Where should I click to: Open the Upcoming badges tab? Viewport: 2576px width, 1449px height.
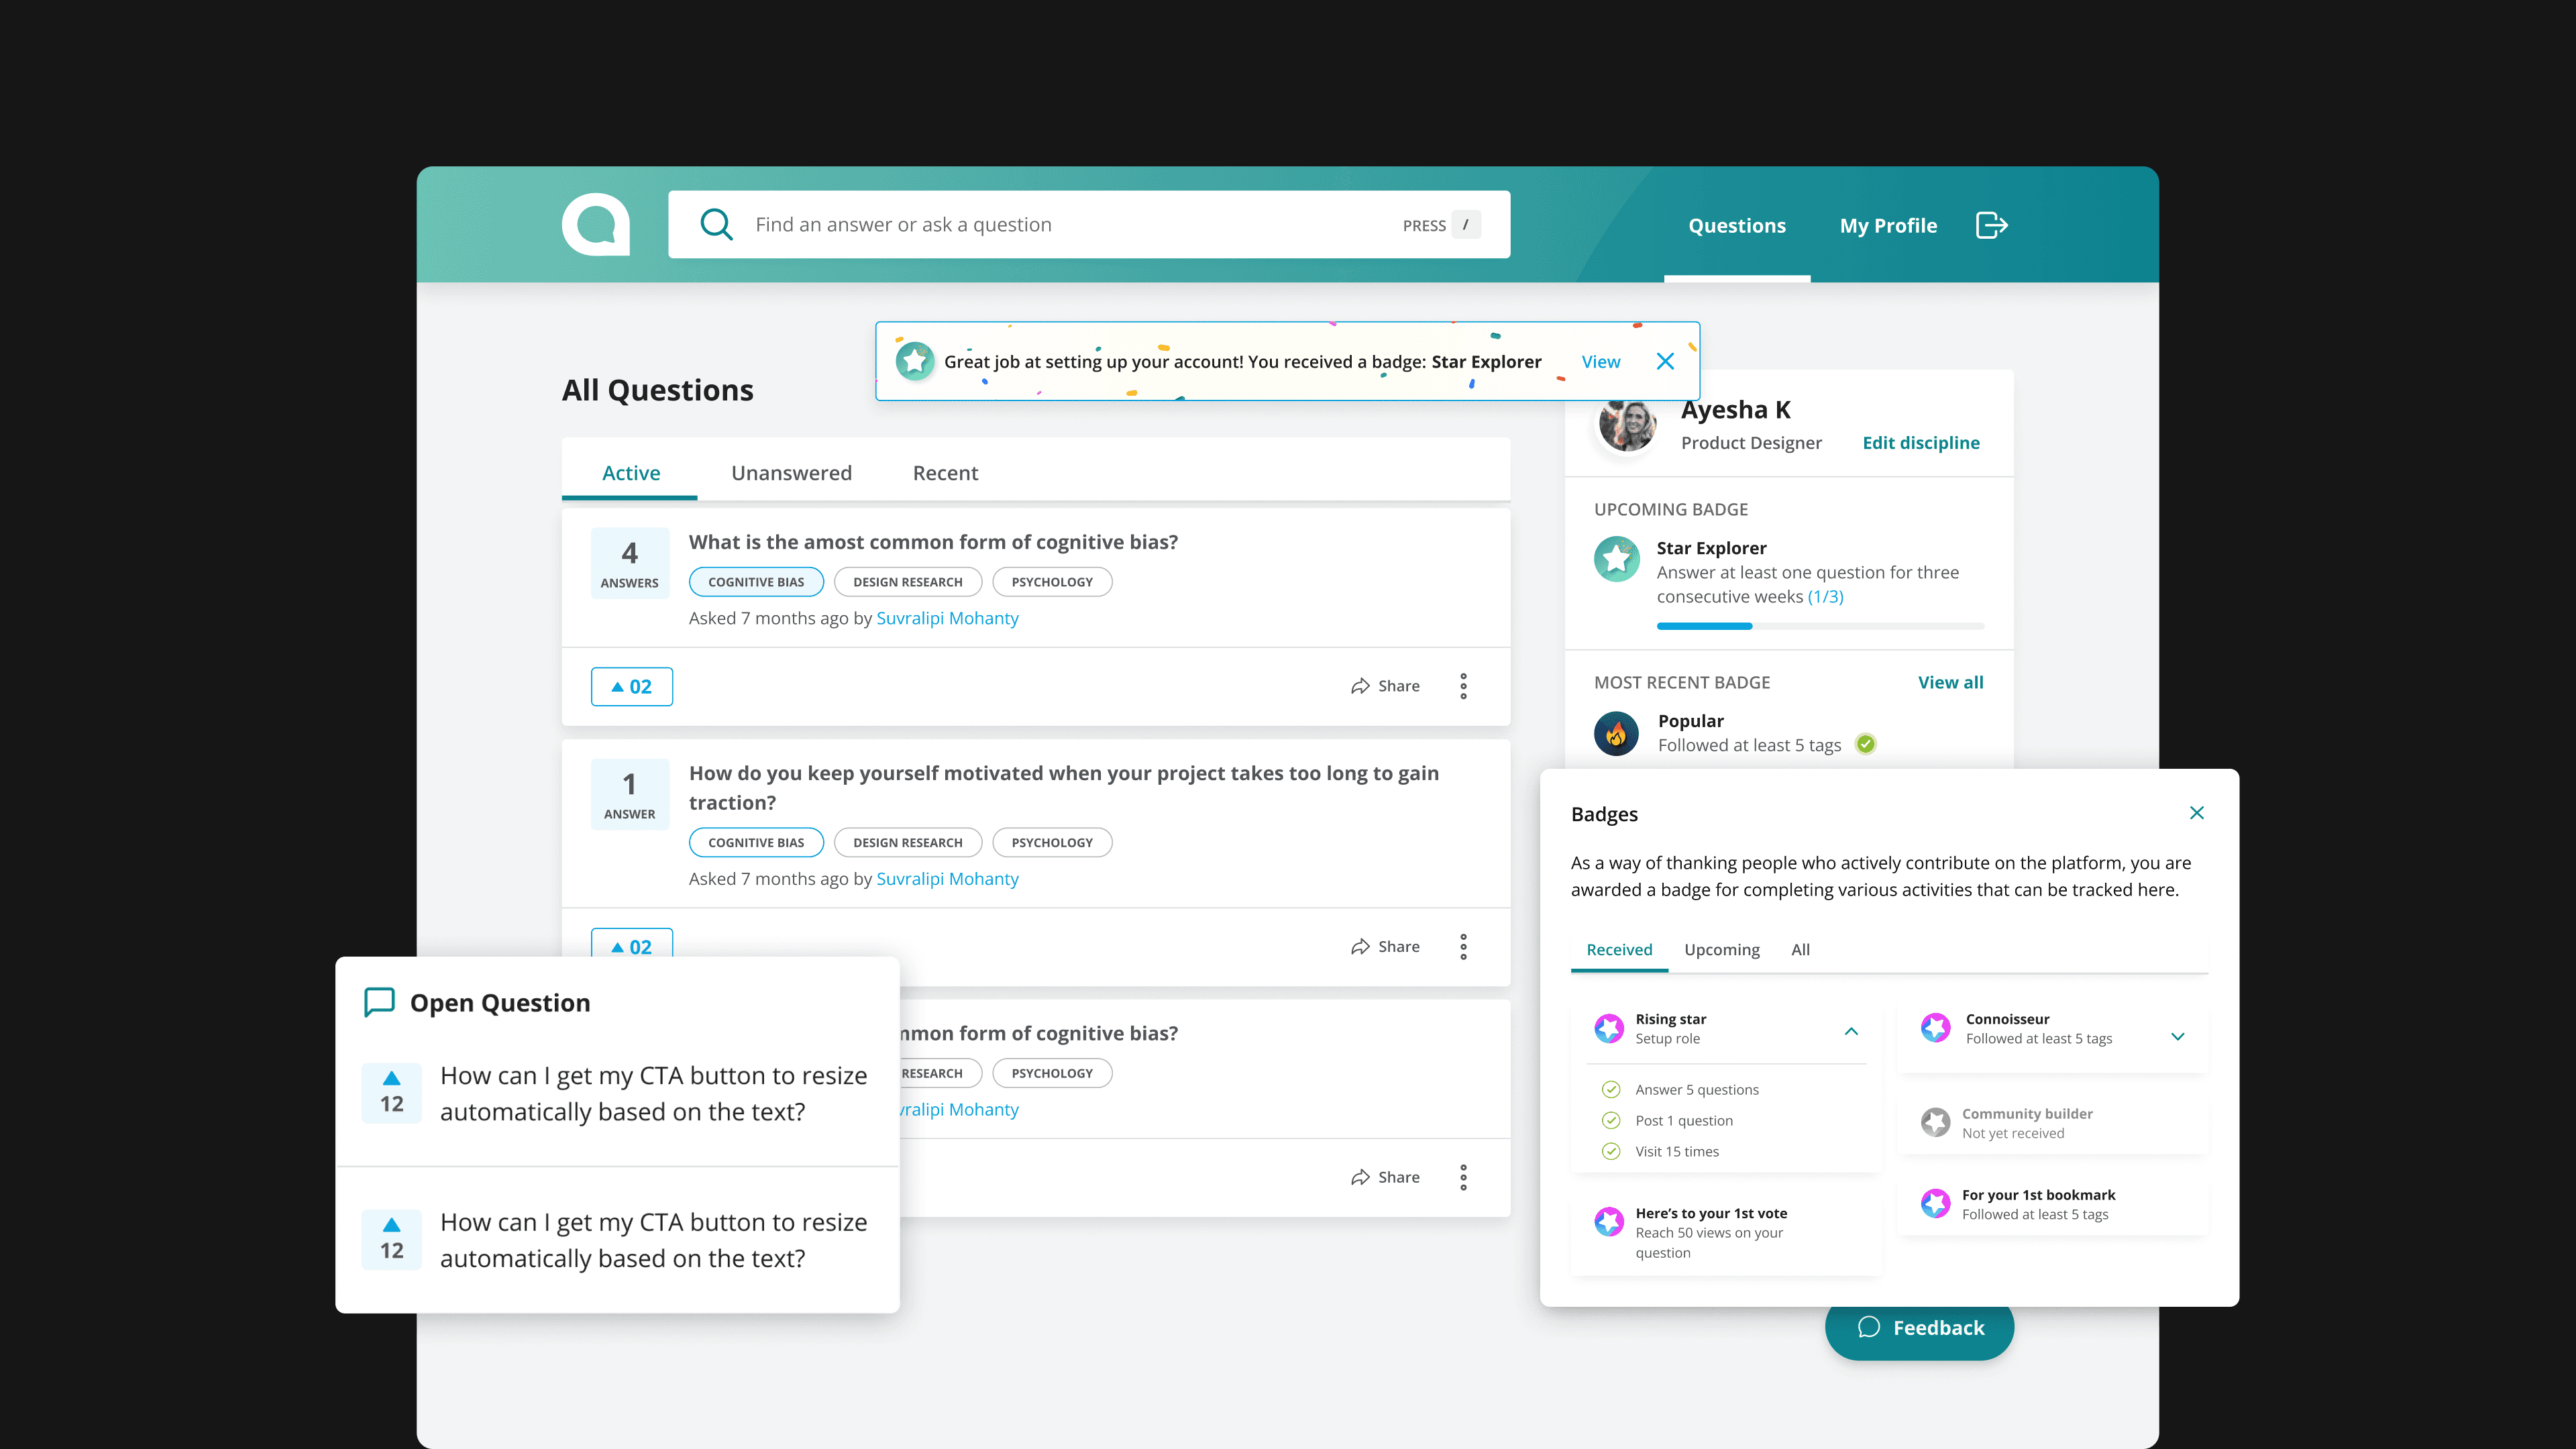[x=1721, y=950]
